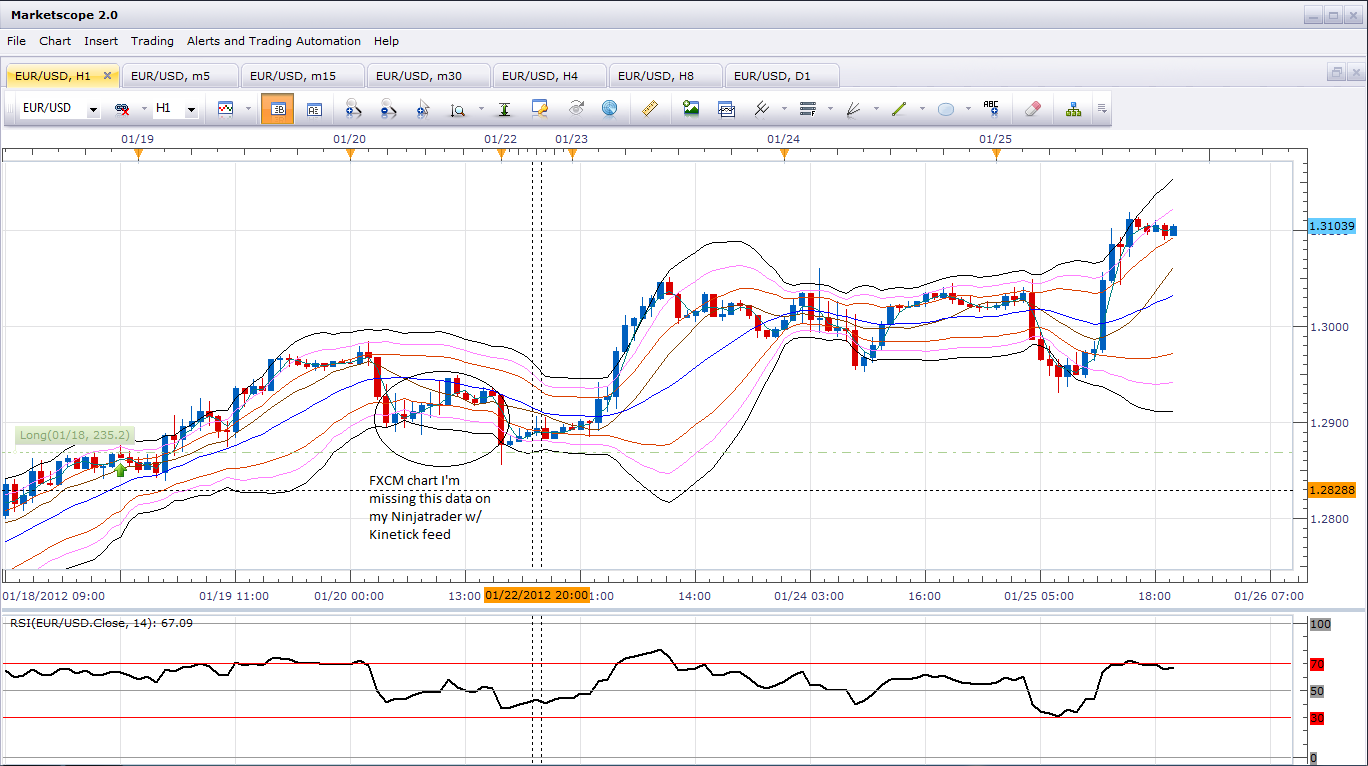Close the EUR/USD, H1 tab
1368x766 pixels.
coord(108,75)
